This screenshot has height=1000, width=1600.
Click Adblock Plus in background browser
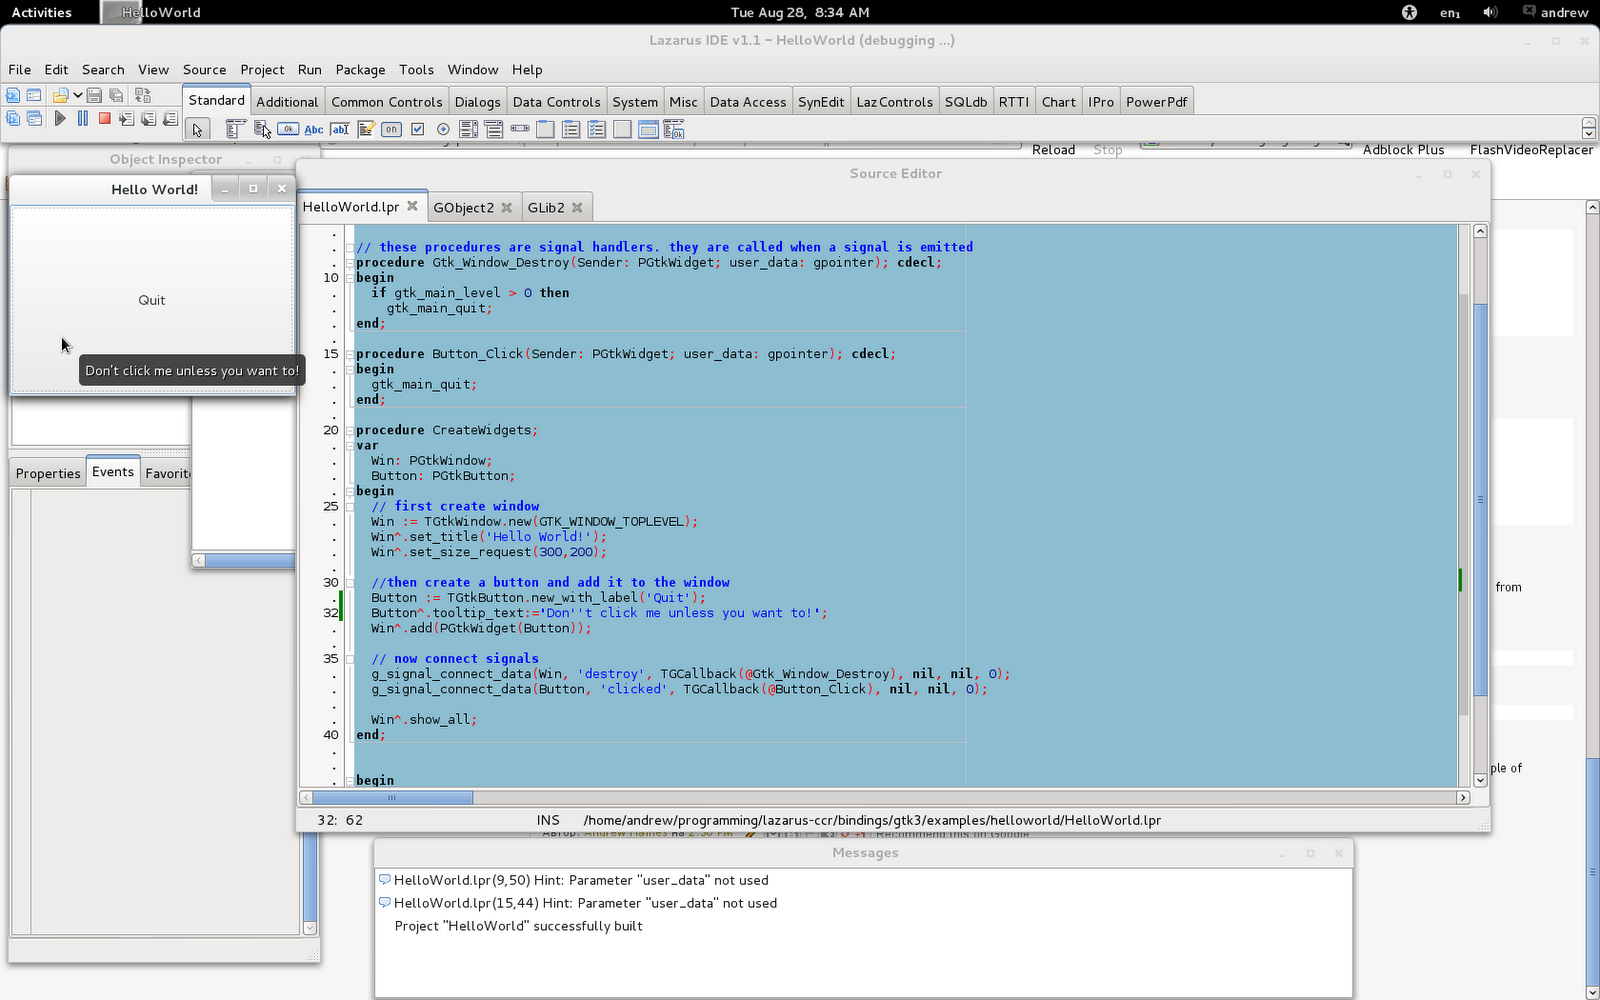pos(1403,150)
